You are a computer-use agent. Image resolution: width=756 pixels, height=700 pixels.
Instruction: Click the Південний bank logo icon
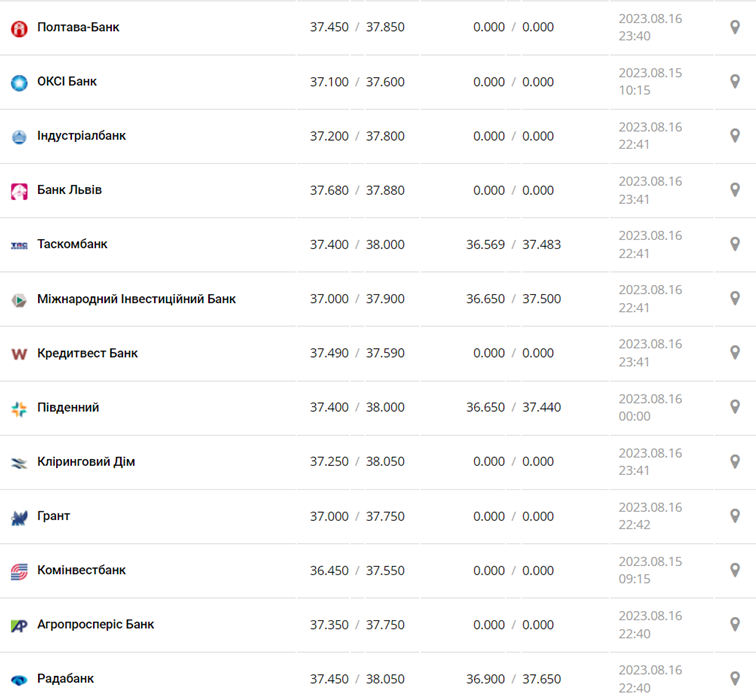[x=19, y=408]
